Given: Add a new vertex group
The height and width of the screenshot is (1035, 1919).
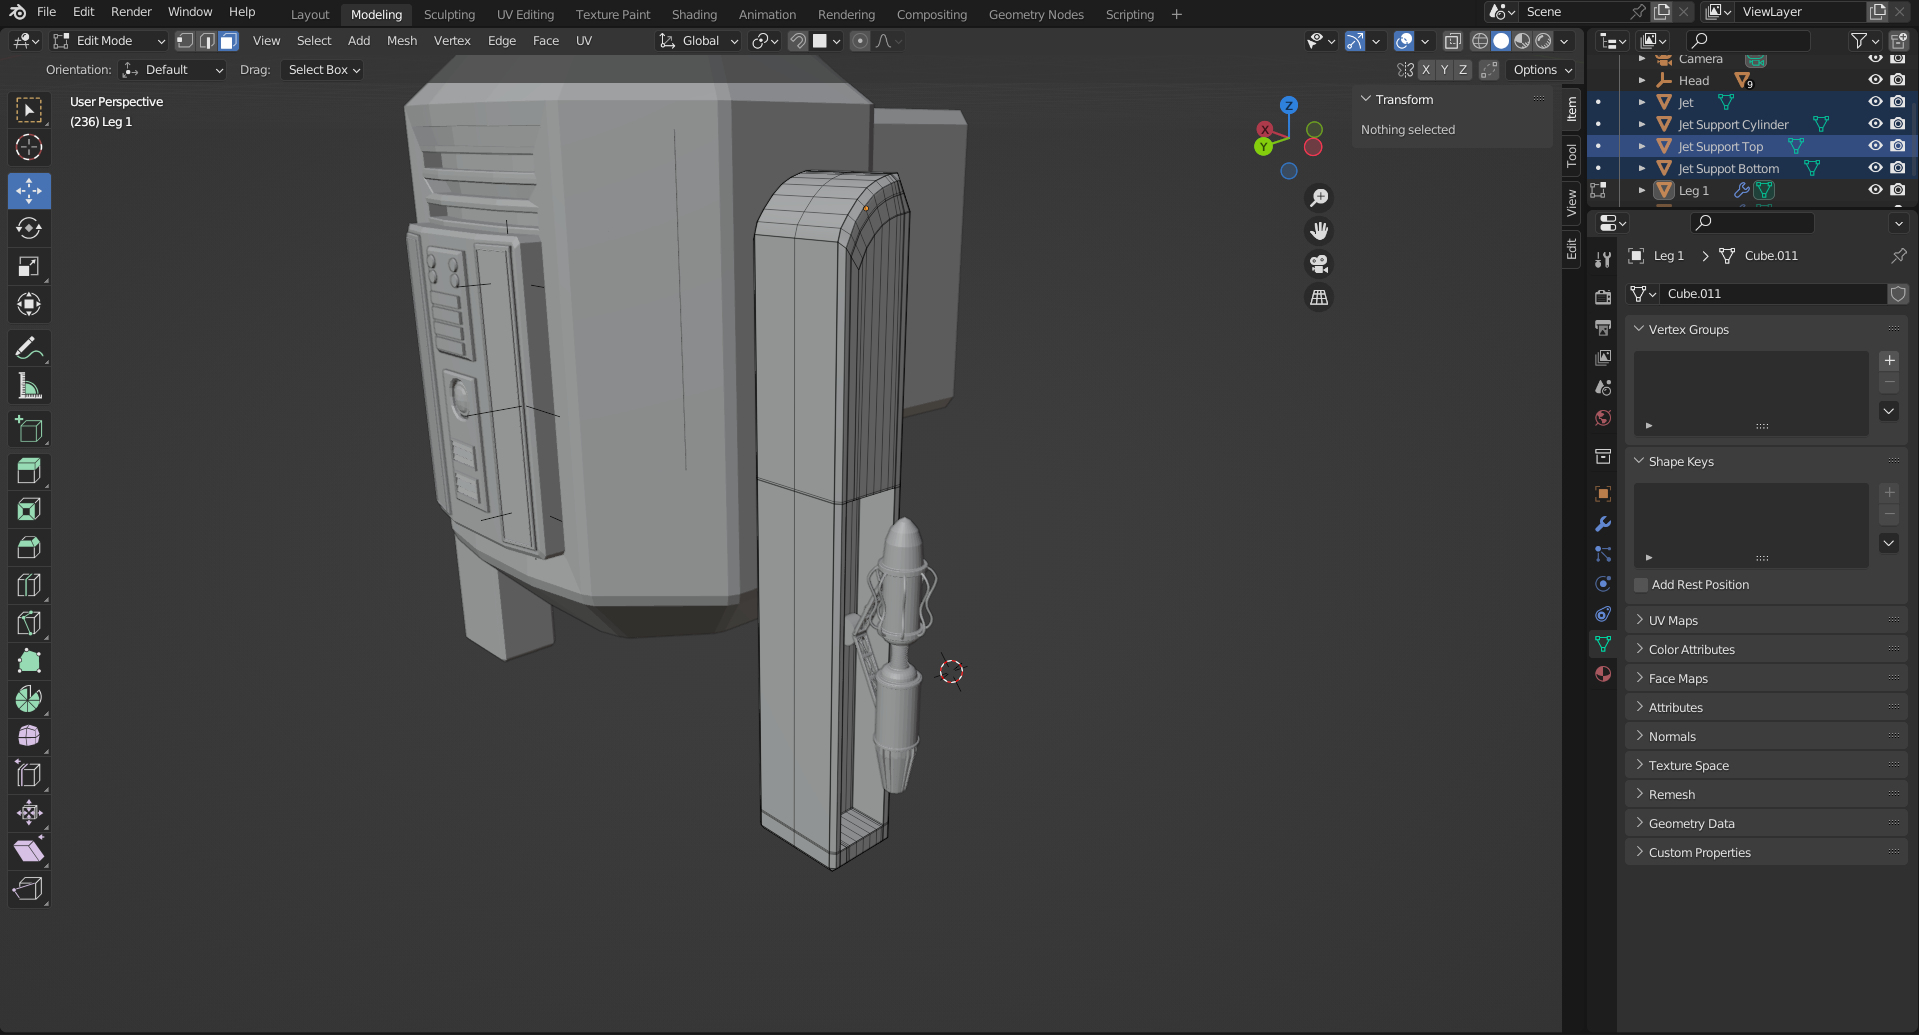Looking at the screenshot, I should [1889, 361].
